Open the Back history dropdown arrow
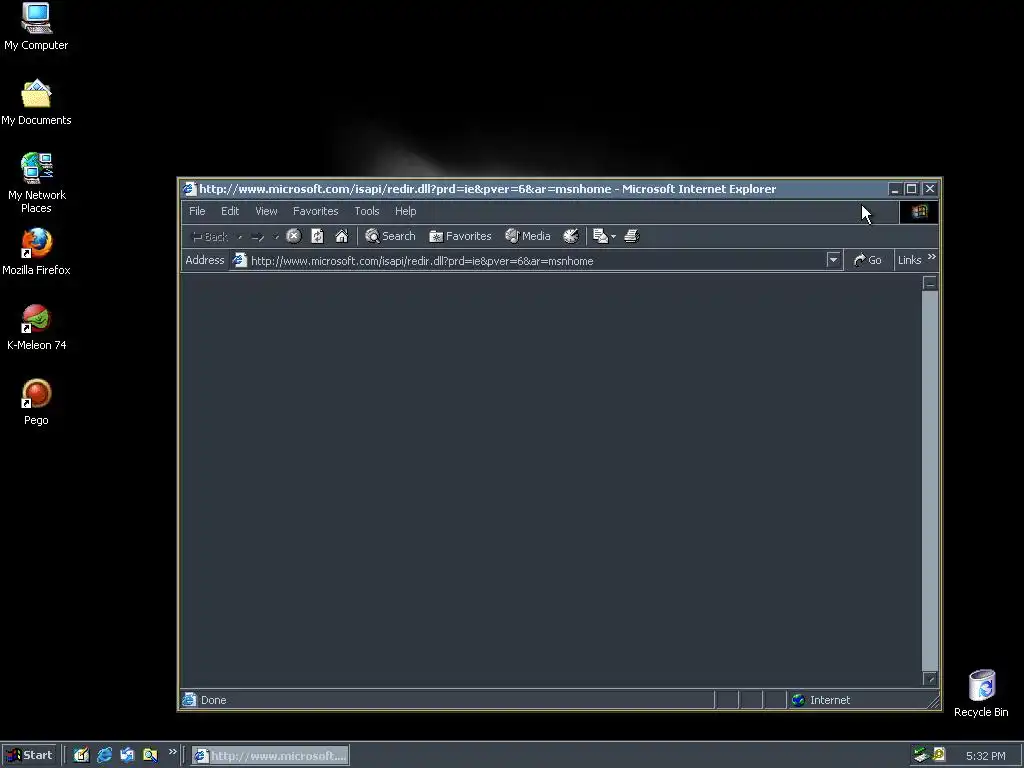This screenshot has height=768, width=1024. click(x=240, y=236)
